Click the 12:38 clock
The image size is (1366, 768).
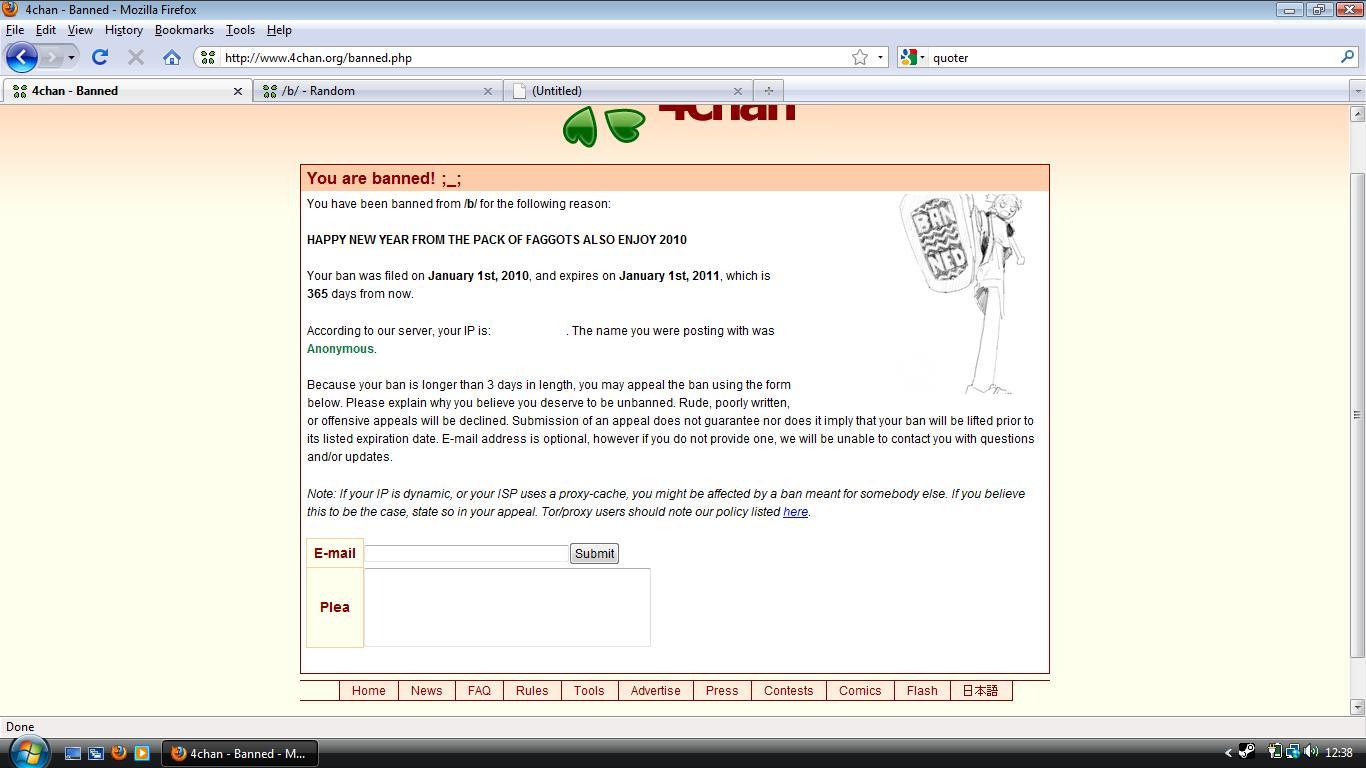coord(1338,753)
